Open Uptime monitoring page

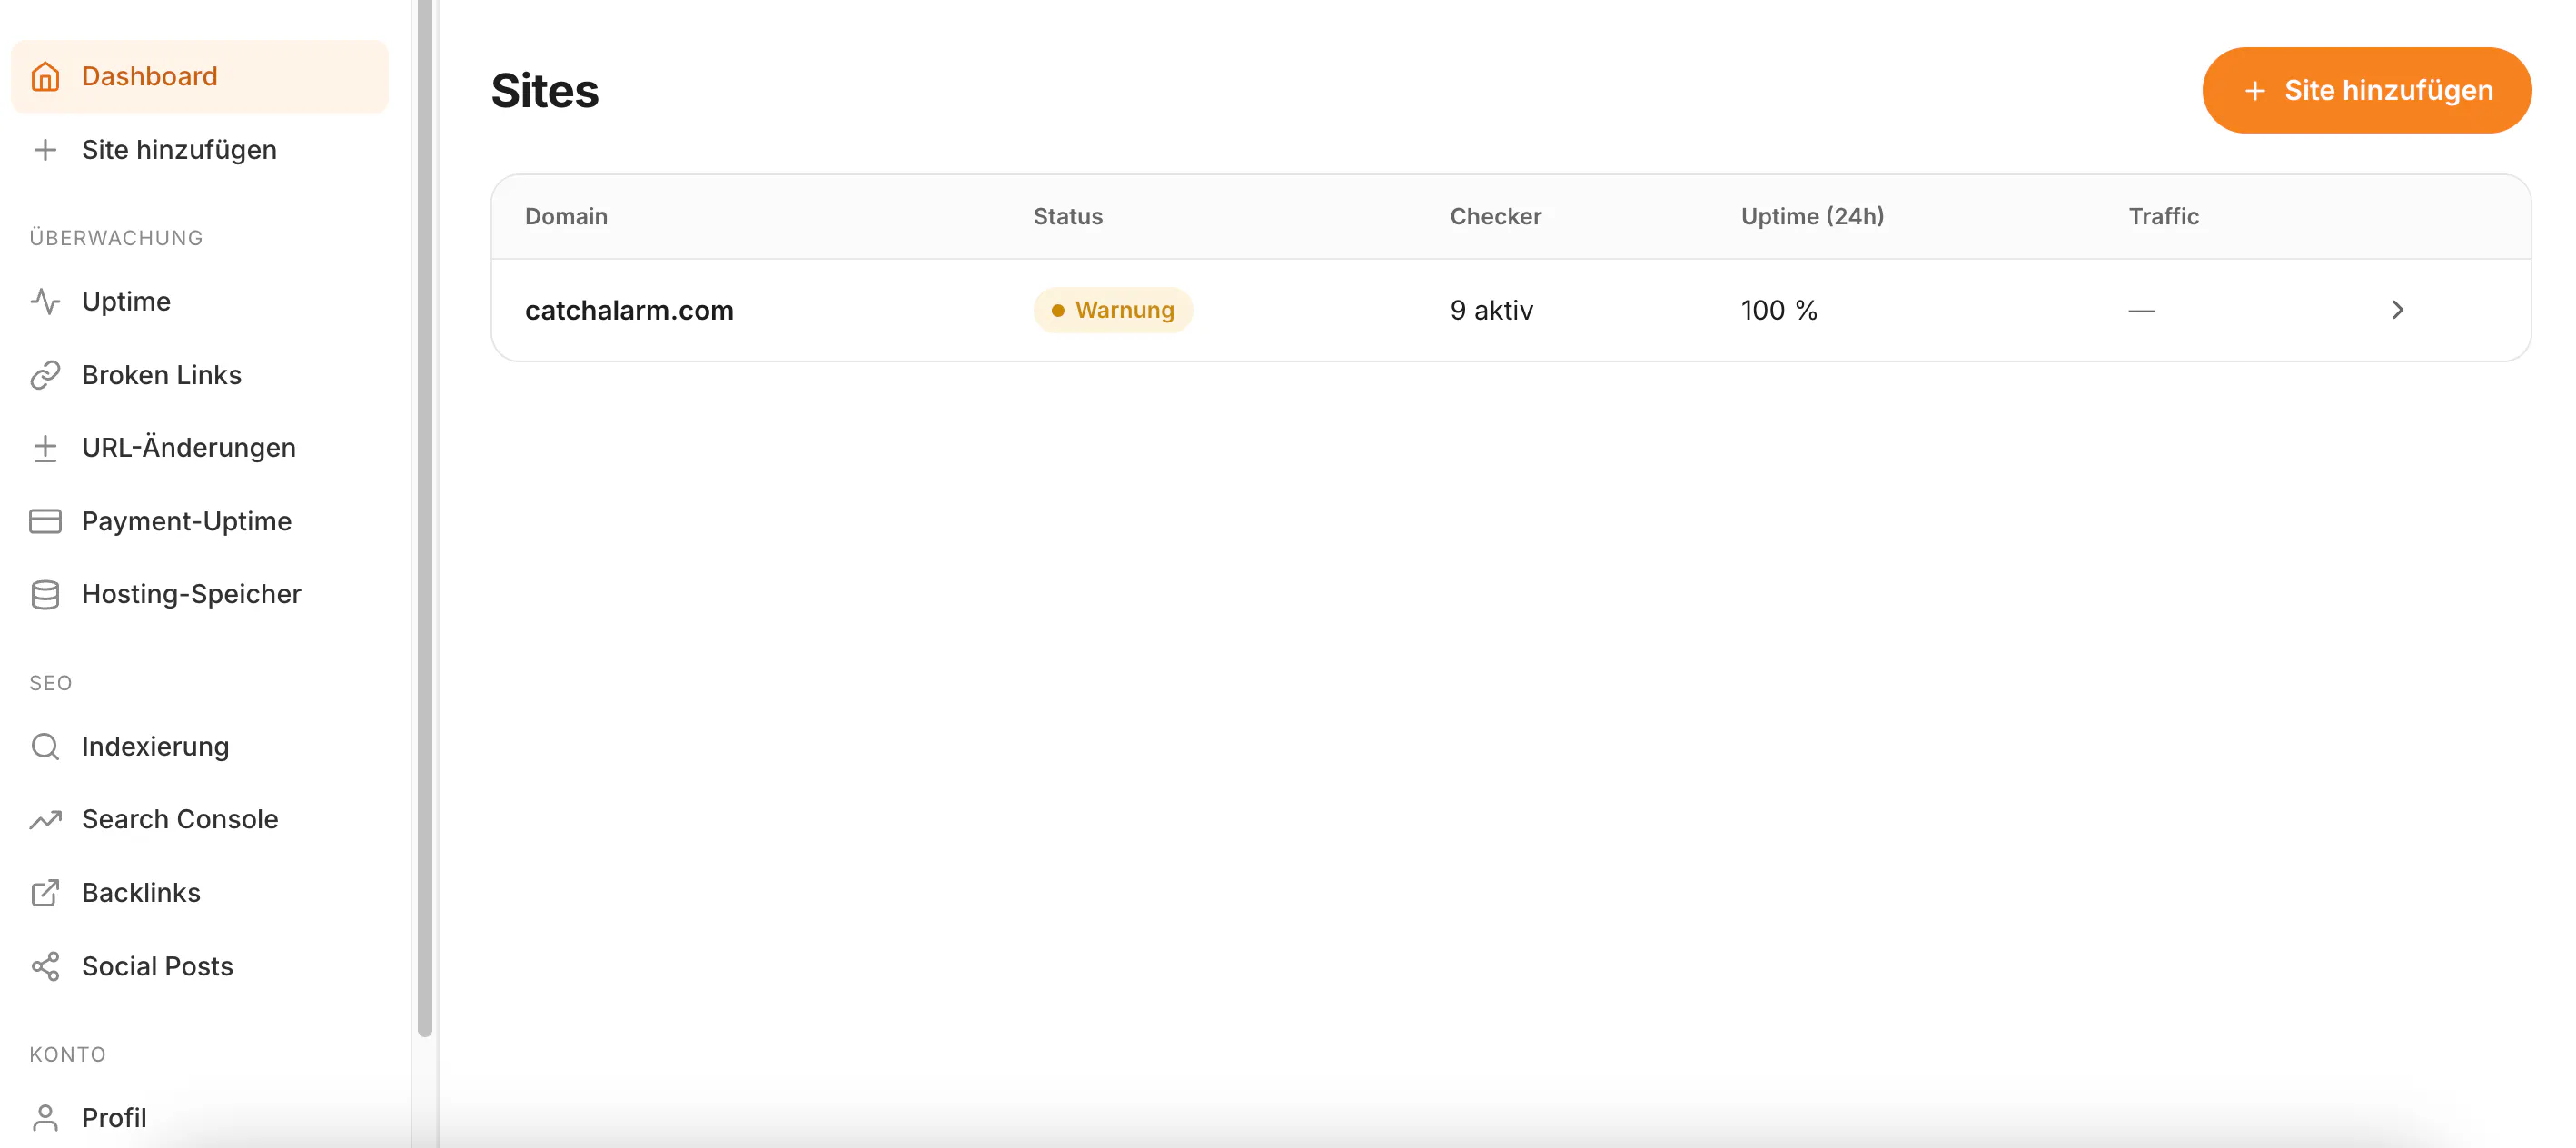click(x=199, y=301)
